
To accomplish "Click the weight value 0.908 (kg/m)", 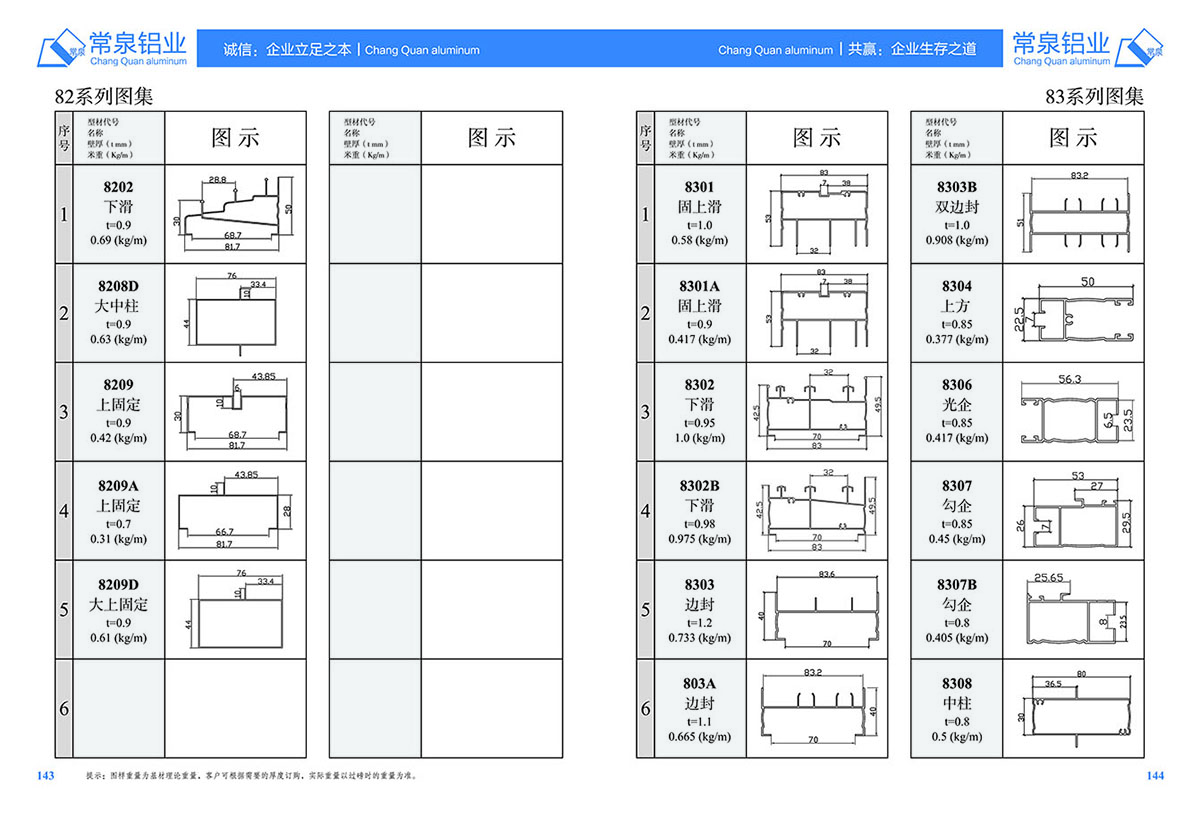I will [x=957, y=241].
